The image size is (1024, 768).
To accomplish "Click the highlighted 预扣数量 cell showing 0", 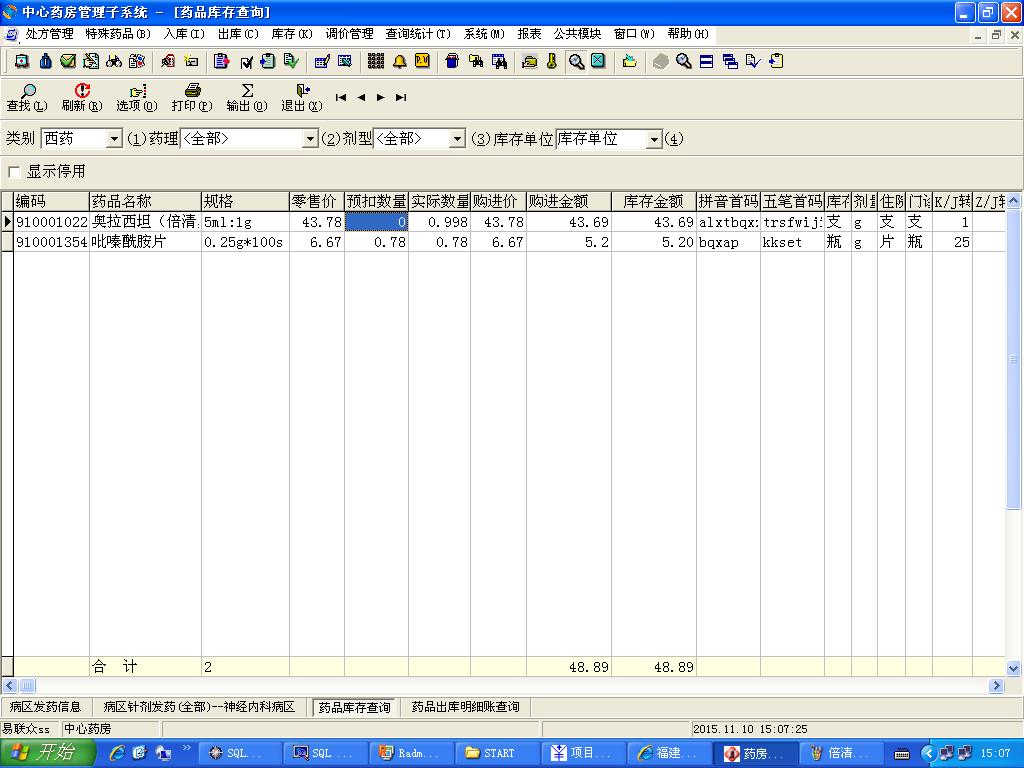I will click(x=376, y=222).
